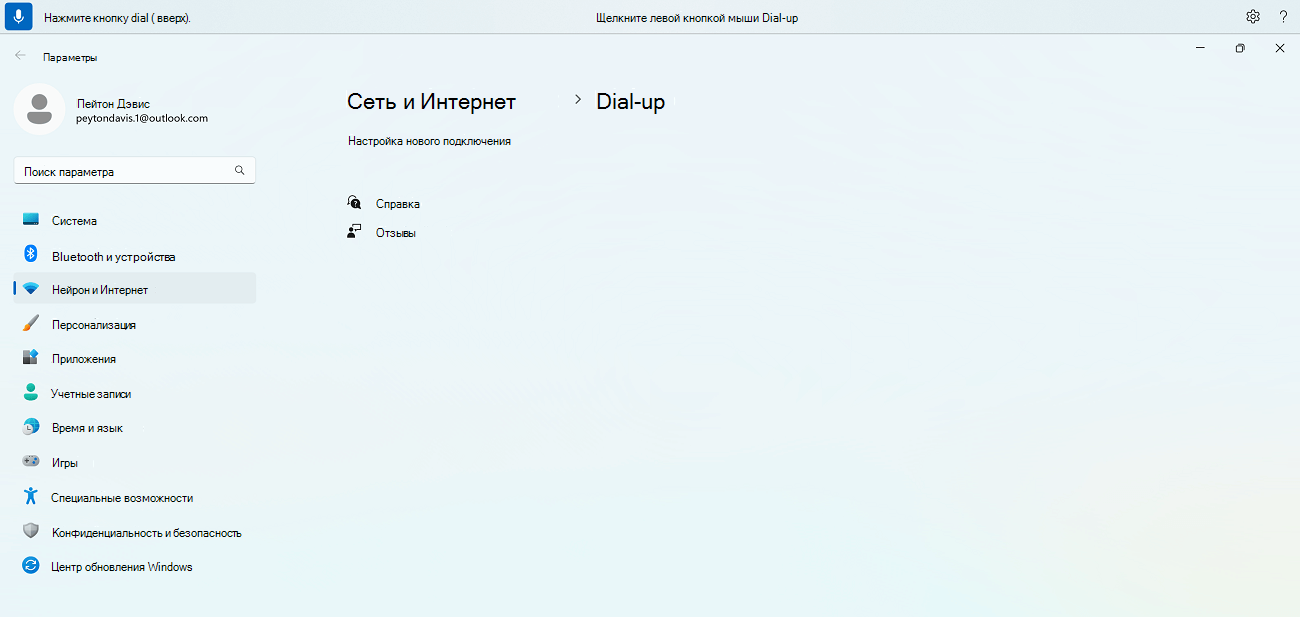
Task: Select Нейрон и Интернет in sidebar
Action: (x=135, y=289)
